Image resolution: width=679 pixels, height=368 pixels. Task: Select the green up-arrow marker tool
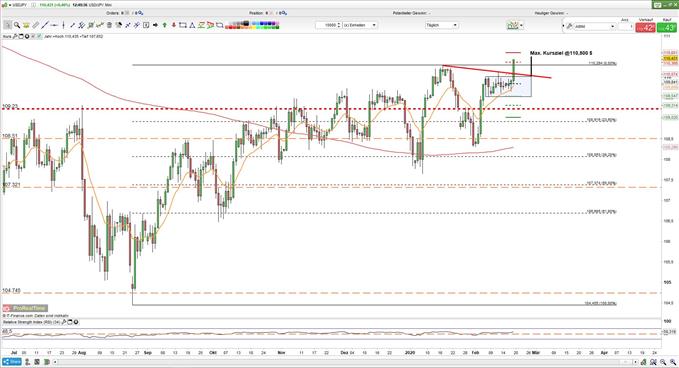tap(165, 25)
